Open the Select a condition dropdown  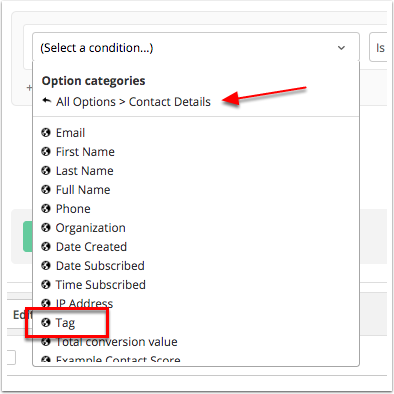196,47
